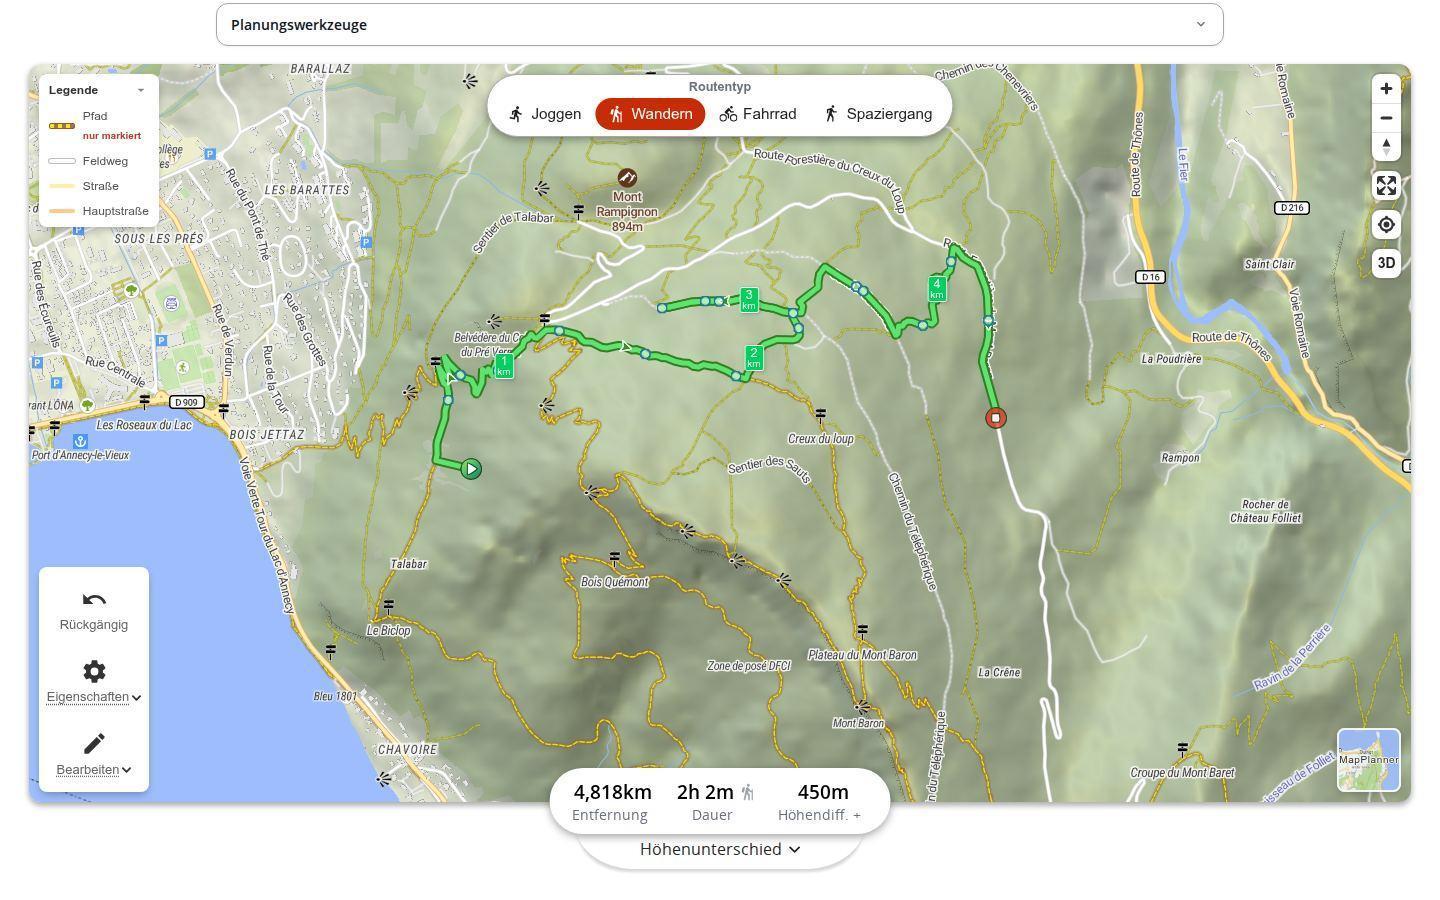Center map on my location

point(1386,225)
